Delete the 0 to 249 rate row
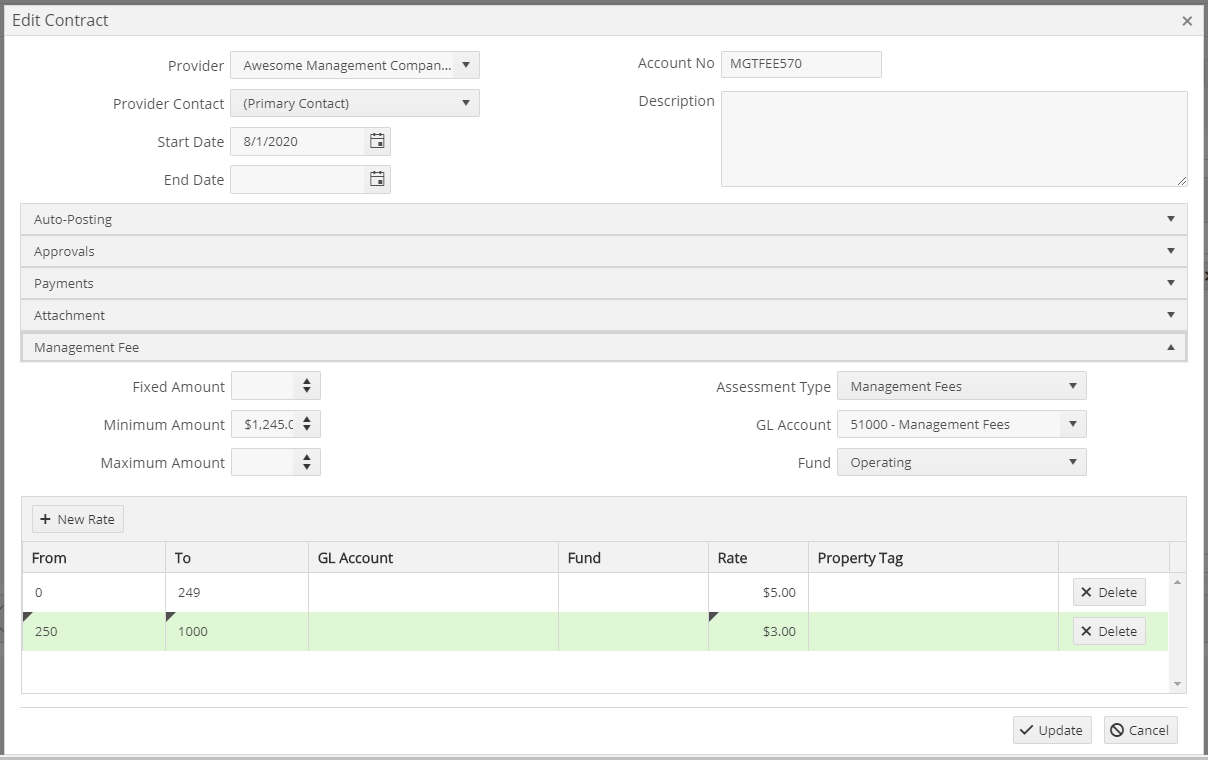 (1109, 592)
